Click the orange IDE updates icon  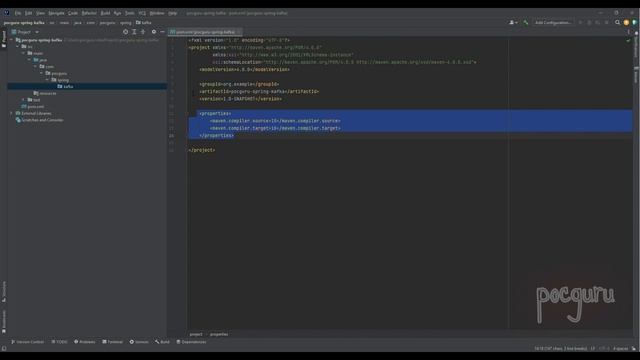(626, 23)
